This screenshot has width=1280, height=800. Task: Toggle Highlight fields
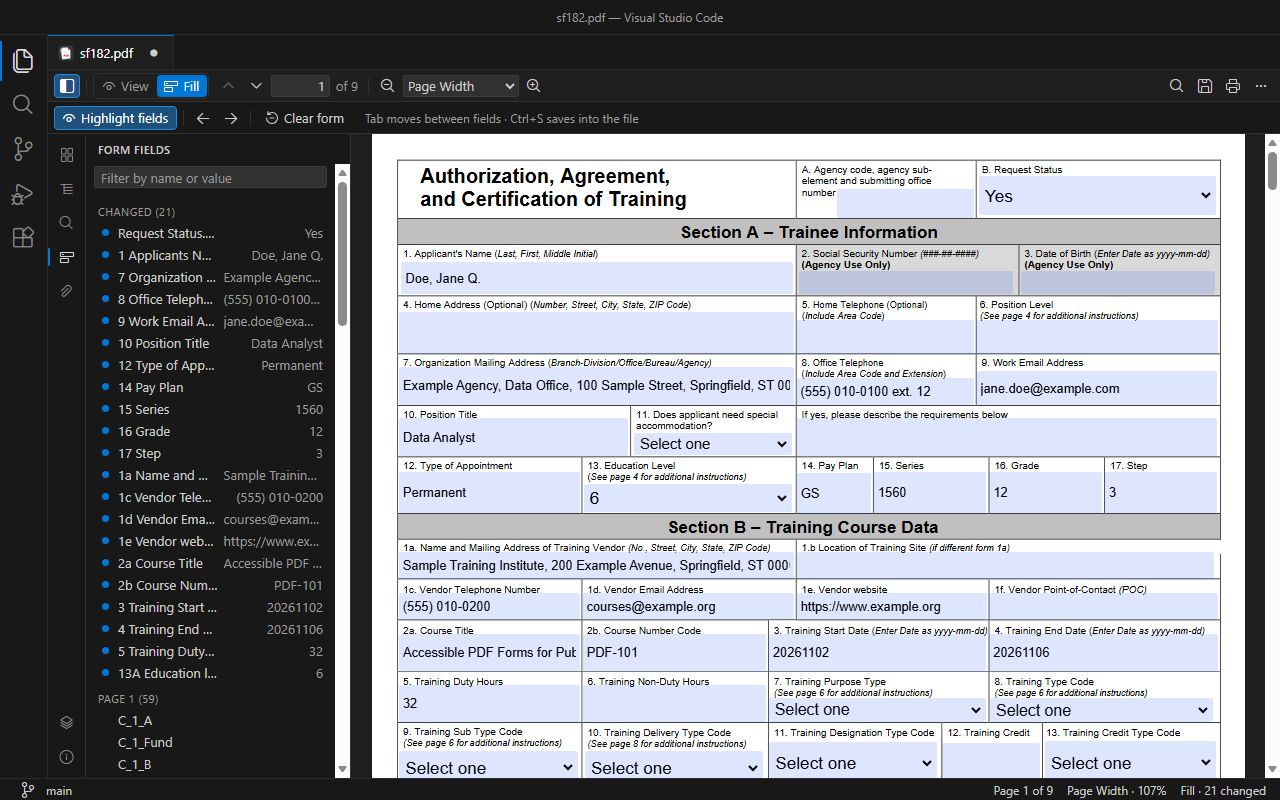coord(115,118)
